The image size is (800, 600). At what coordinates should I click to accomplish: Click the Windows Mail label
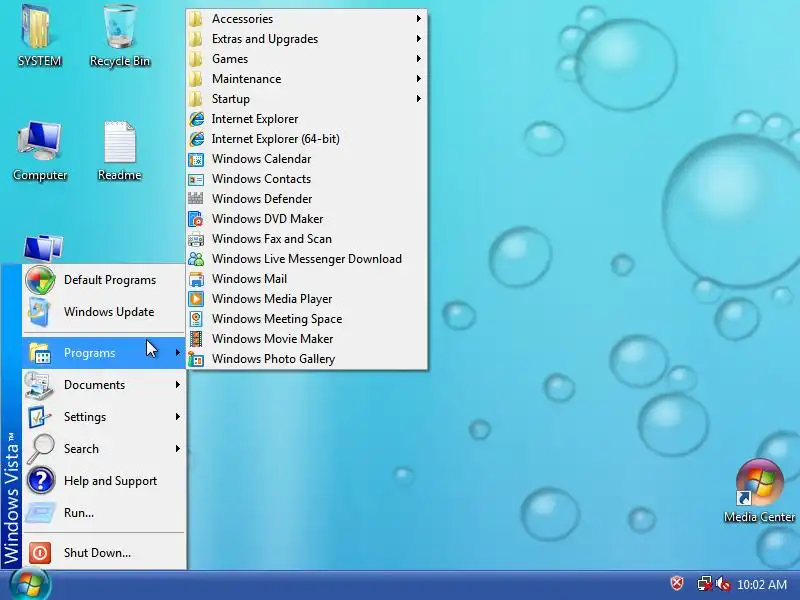pyautogui.click(x=249, y=279)
